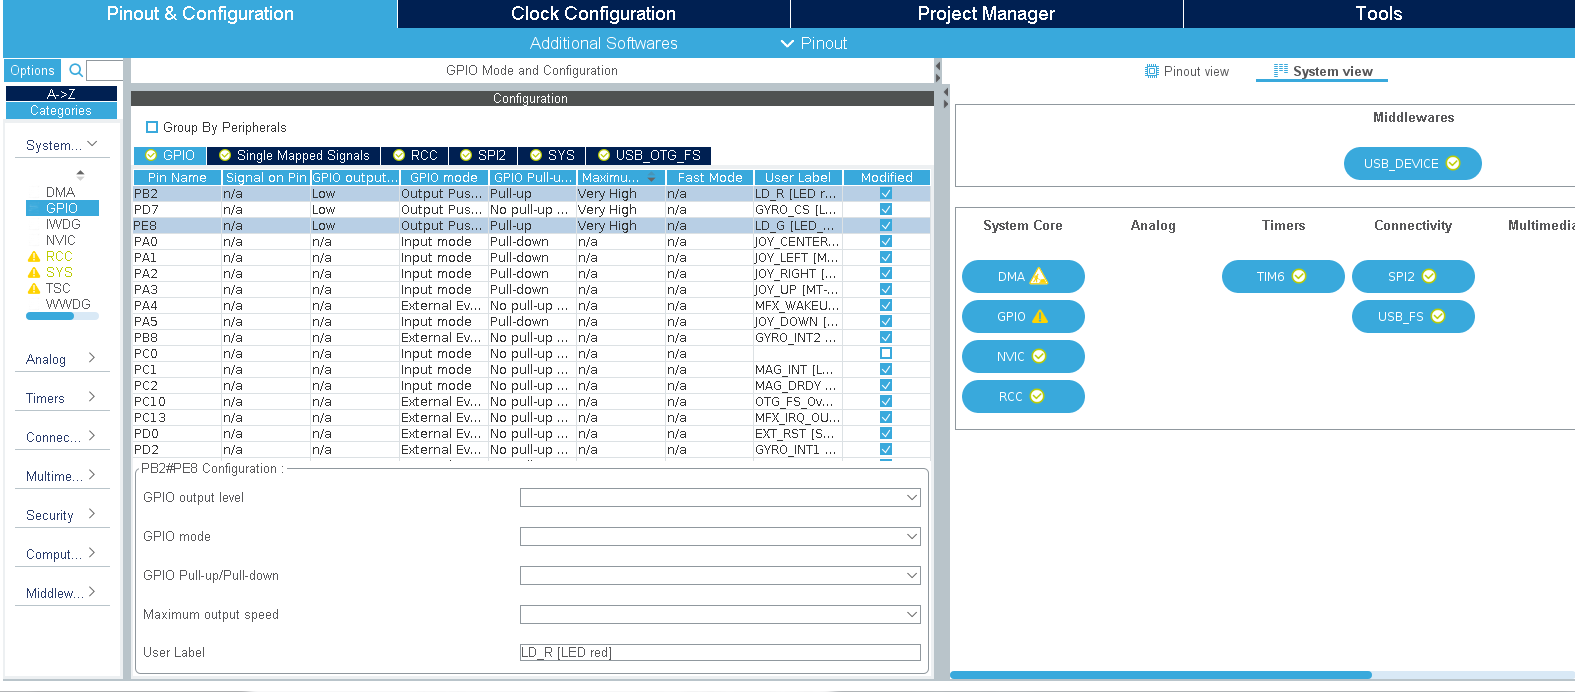The width and height of the screenshot is (1575, 692).
Task: Expand the Timers category
Action: pos(61,398)
